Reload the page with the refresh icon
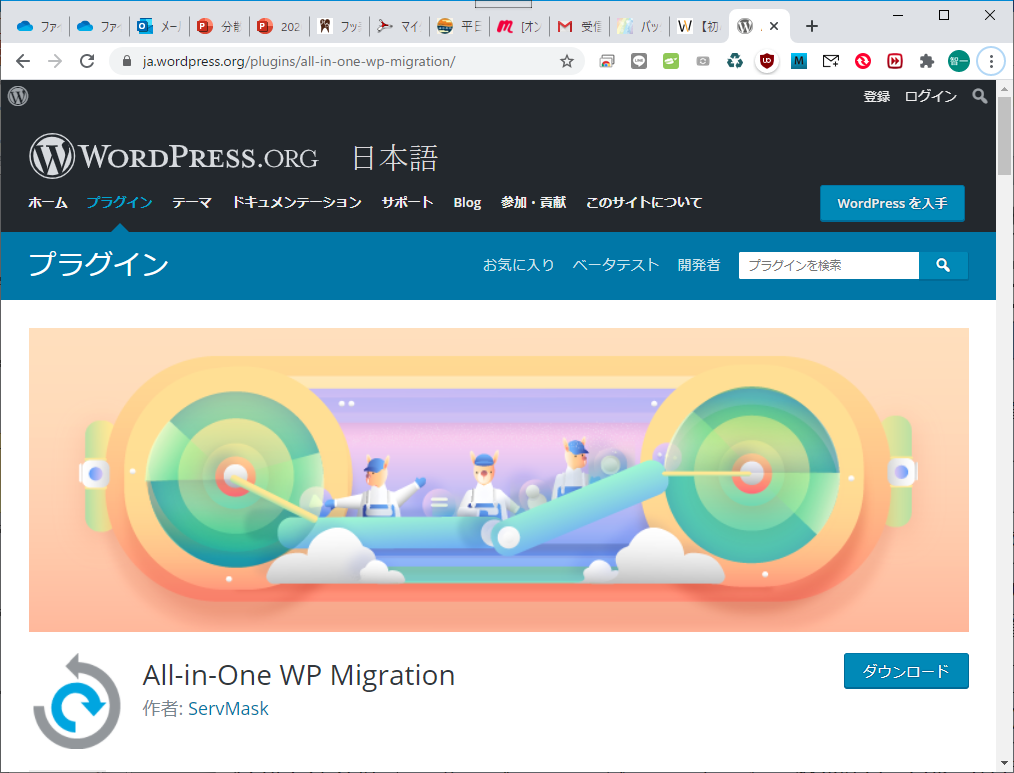Viewport: 1014px width, 773px height. (87, 61)
